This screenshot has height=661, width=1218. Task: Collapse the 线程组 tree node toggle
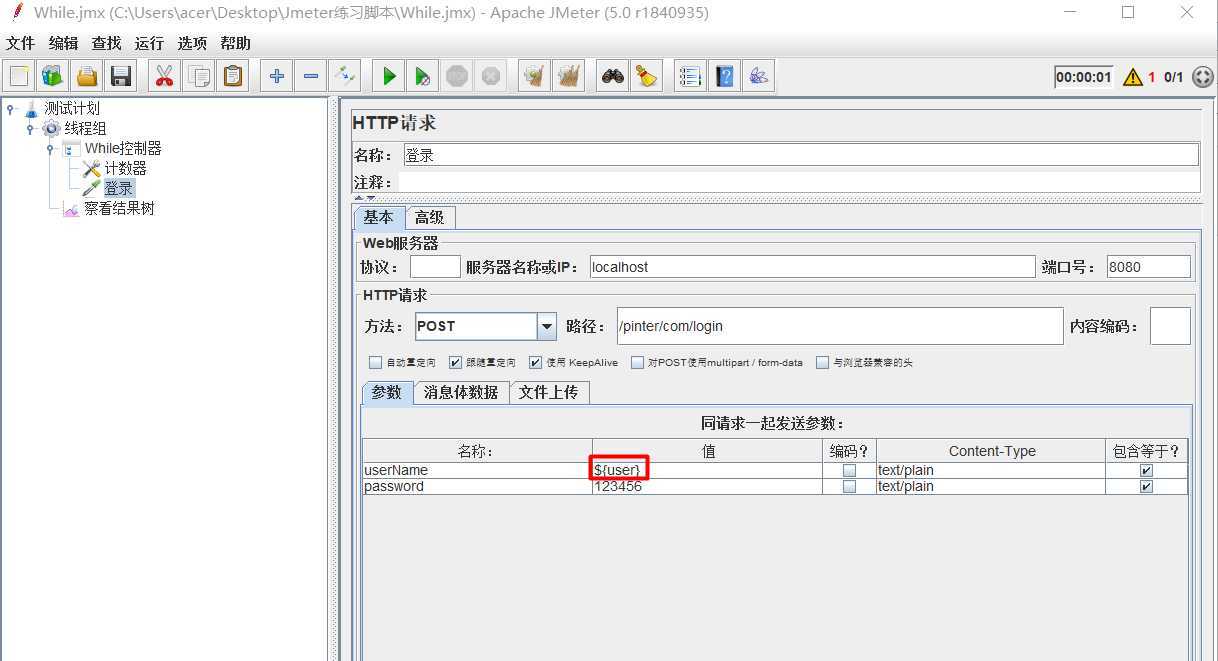[x=31, y=129]
